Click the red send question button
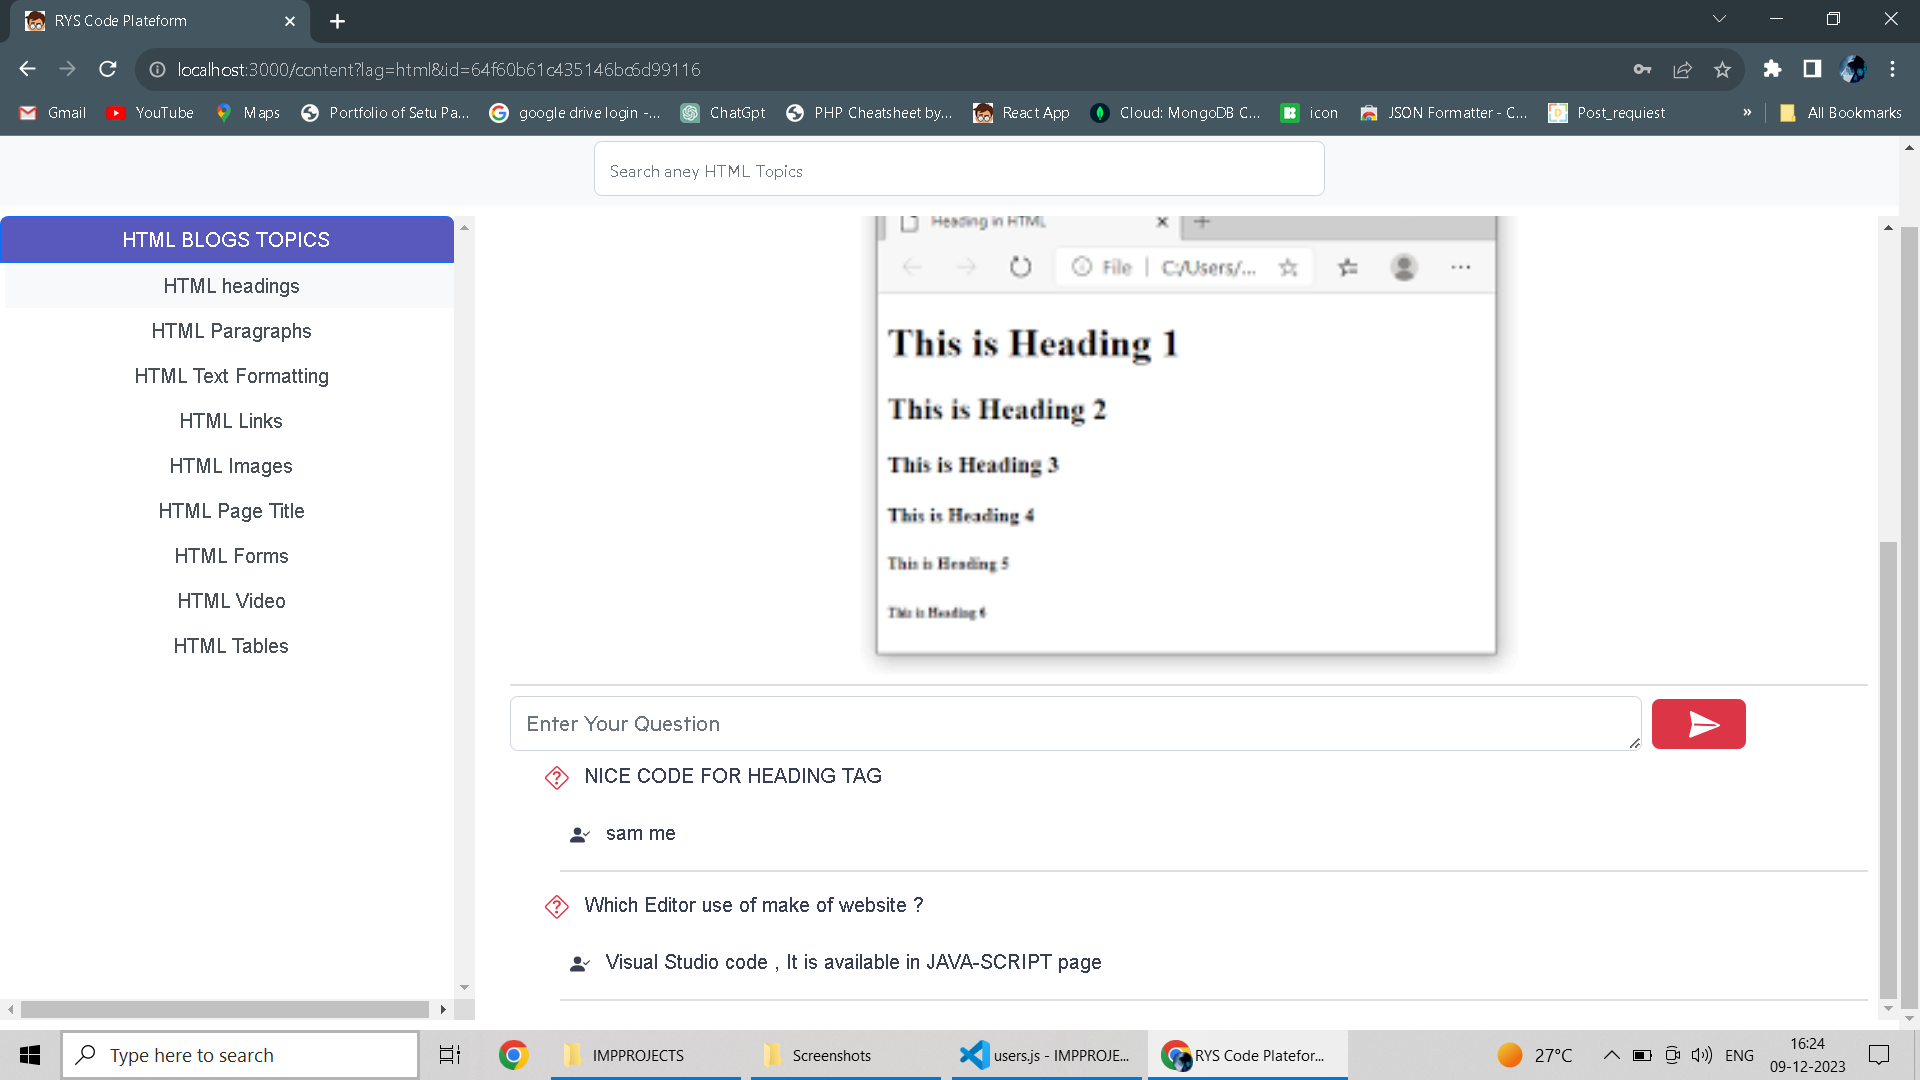1920x1080 pixels. click(1698, 724)
